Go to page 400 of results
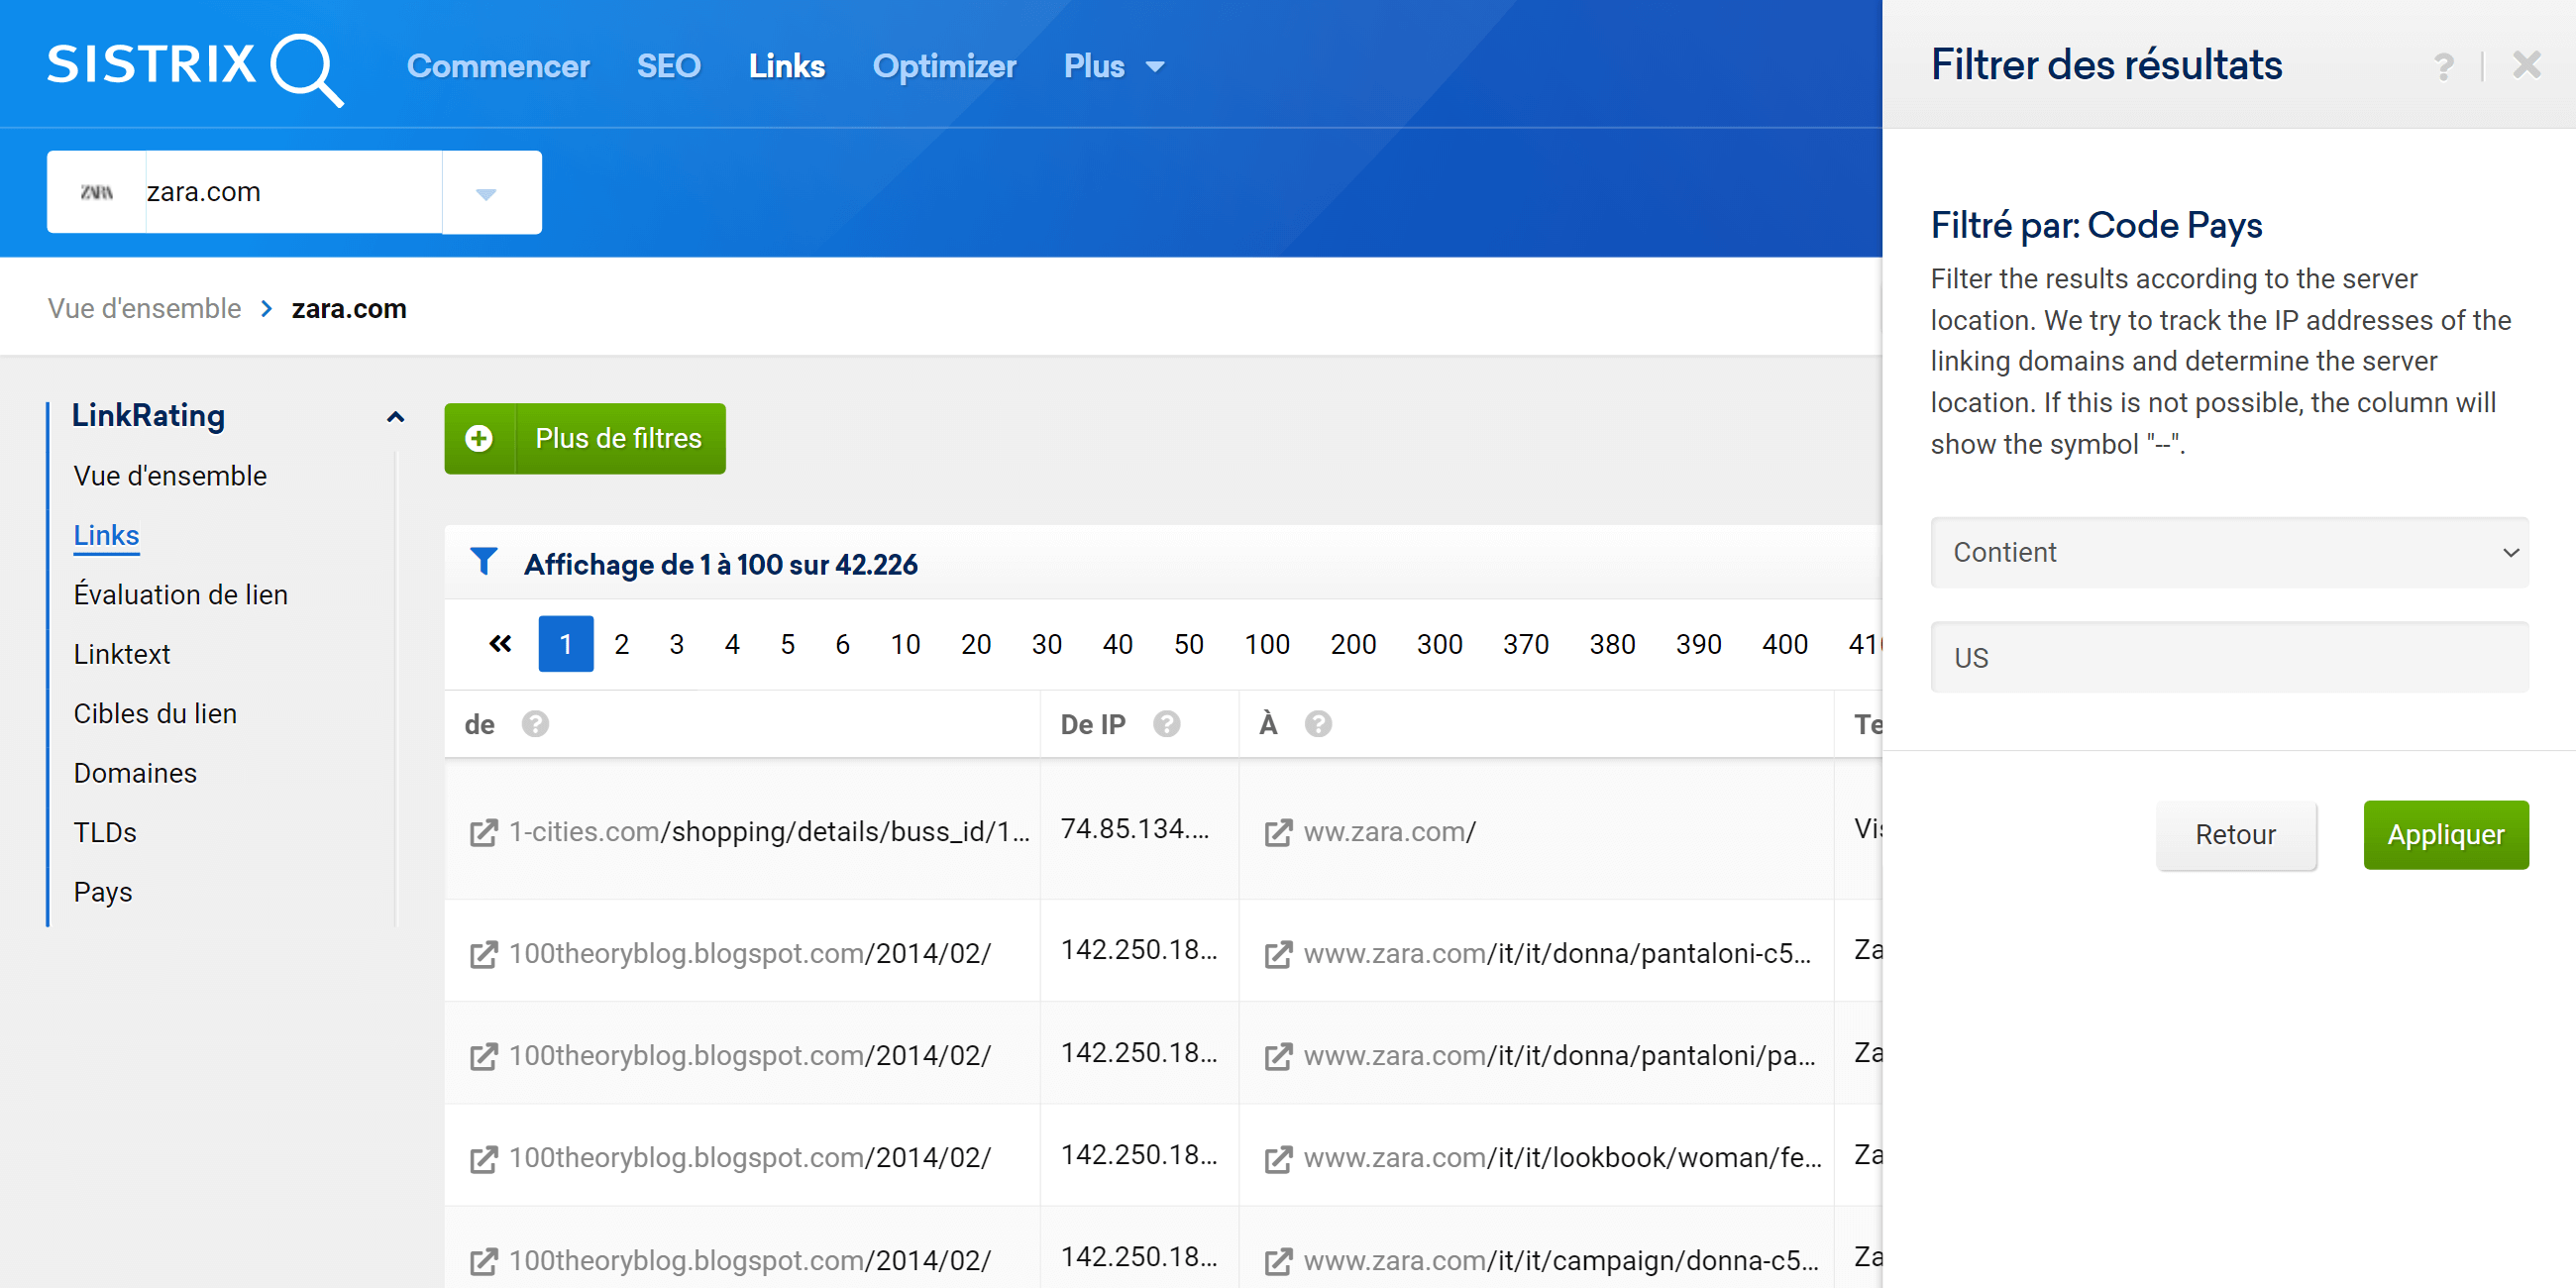This screenshot has width=2576, height=1288. [x=1784, y=644]
